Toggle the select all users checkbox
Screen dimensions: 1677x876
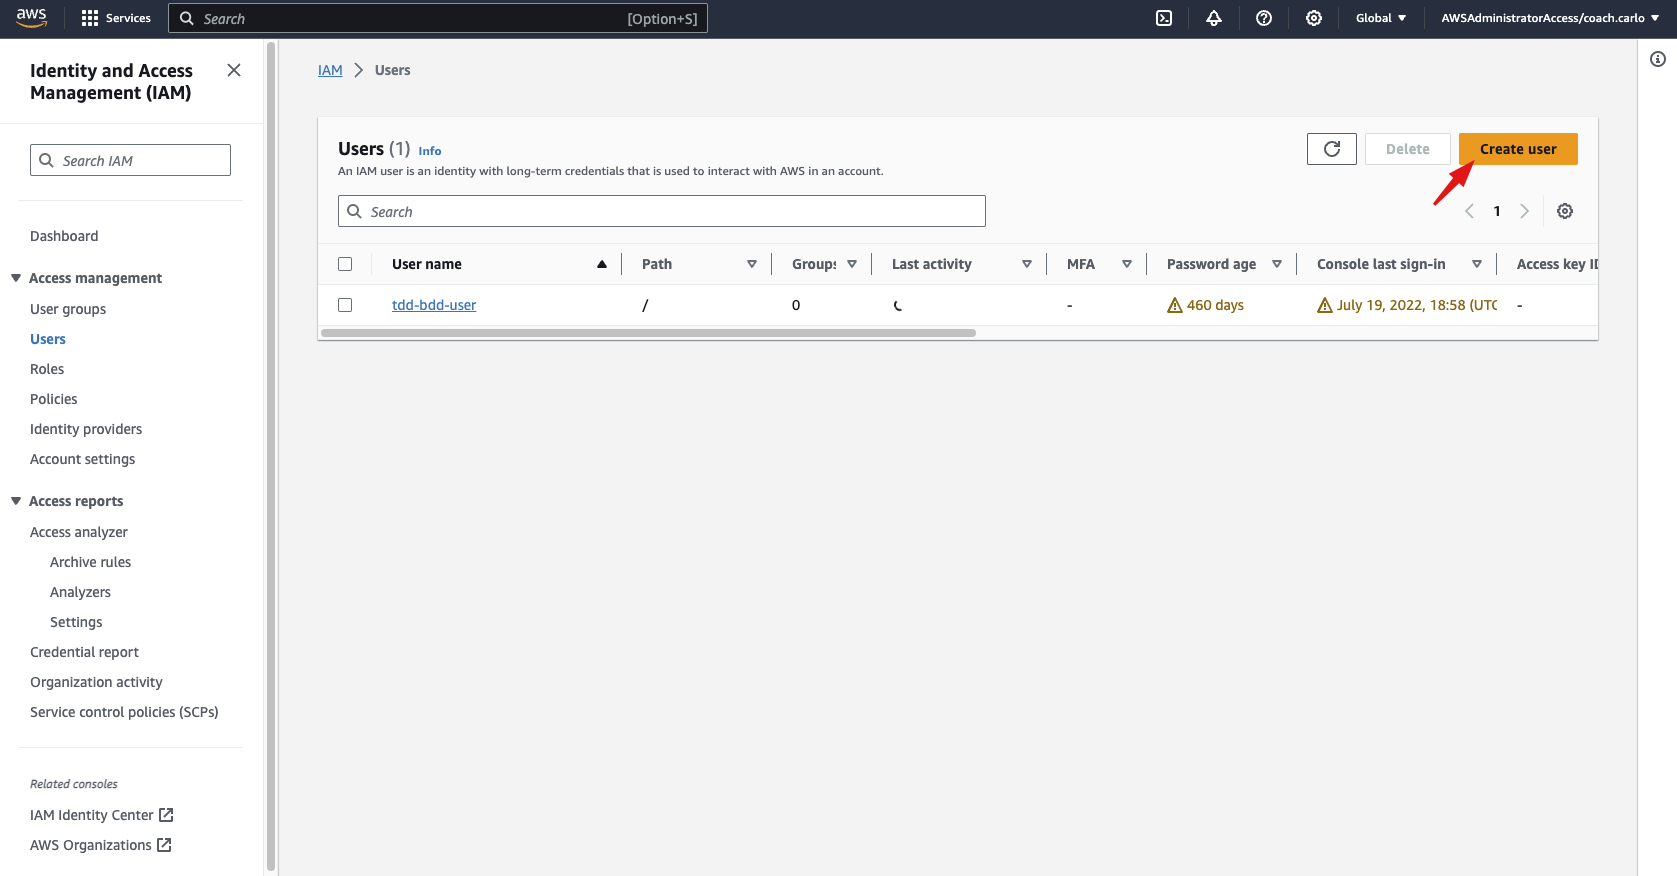click(345, 264)
